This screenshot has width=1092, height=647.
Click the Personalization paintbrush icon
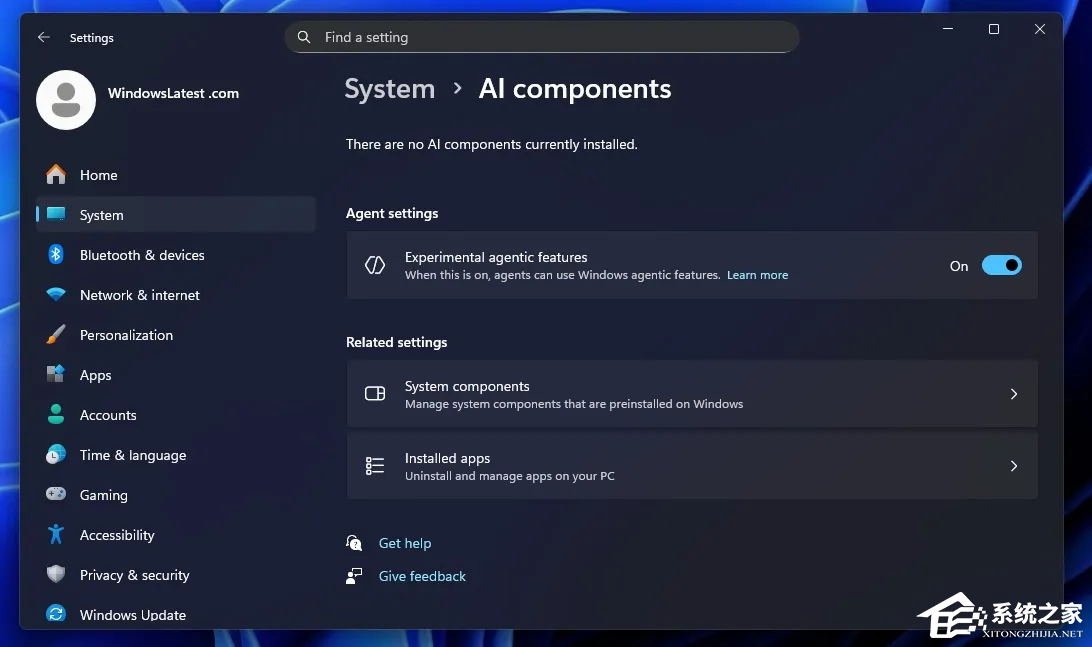[56, 335]
